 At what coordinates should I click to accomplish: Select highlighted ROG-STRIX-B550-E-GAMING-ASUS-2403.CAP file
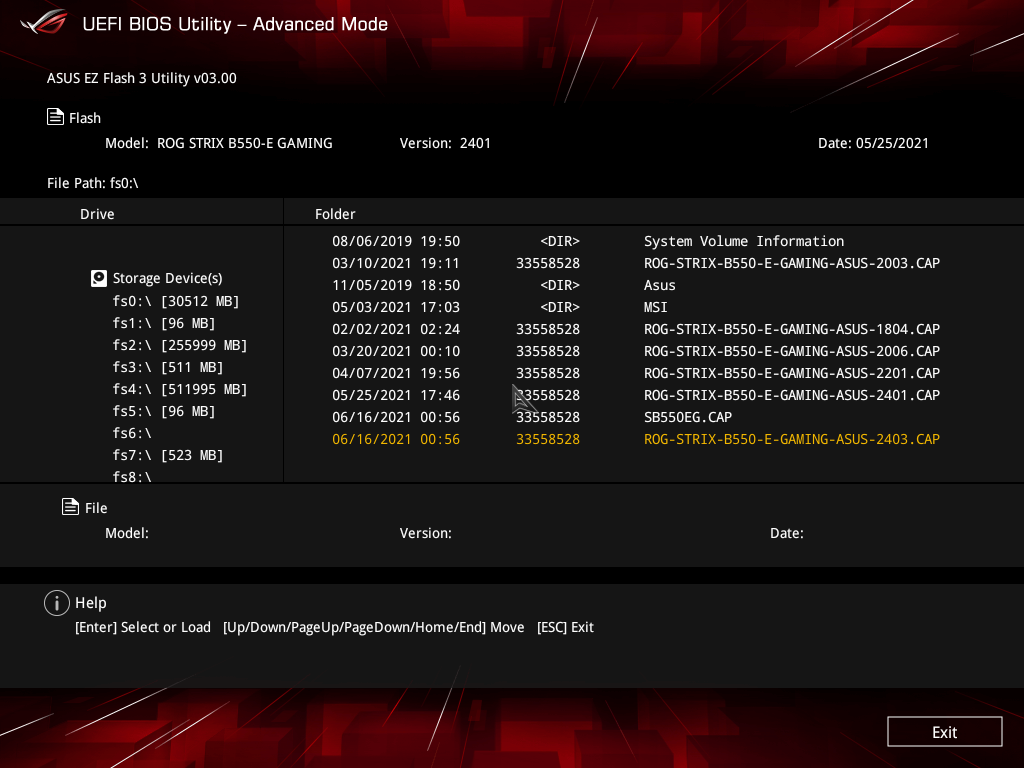pyautogui.click(x=792, y=439)
